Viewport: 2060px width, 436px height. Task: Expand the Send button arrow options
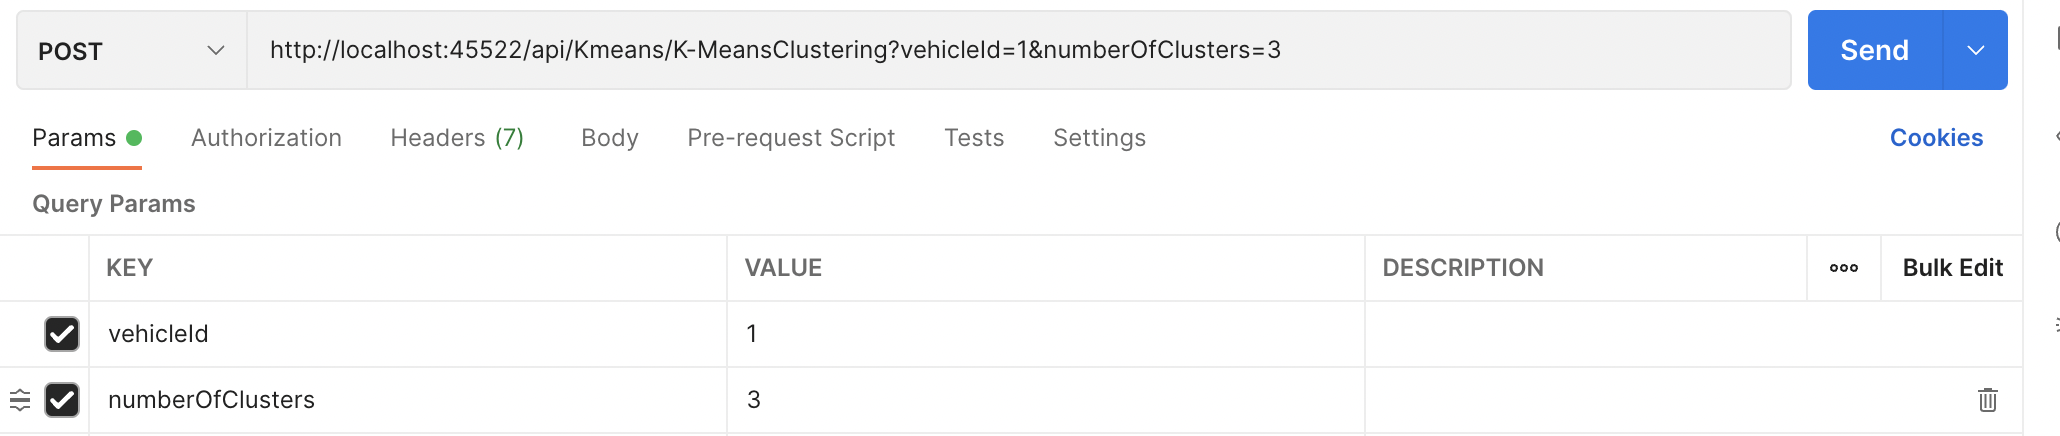1975,51
